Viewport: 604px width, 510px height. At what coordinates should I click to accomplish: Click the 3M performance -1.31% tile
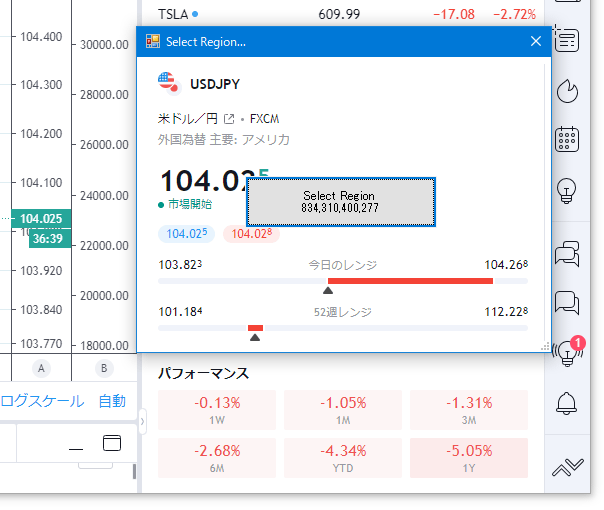(469, 410)
